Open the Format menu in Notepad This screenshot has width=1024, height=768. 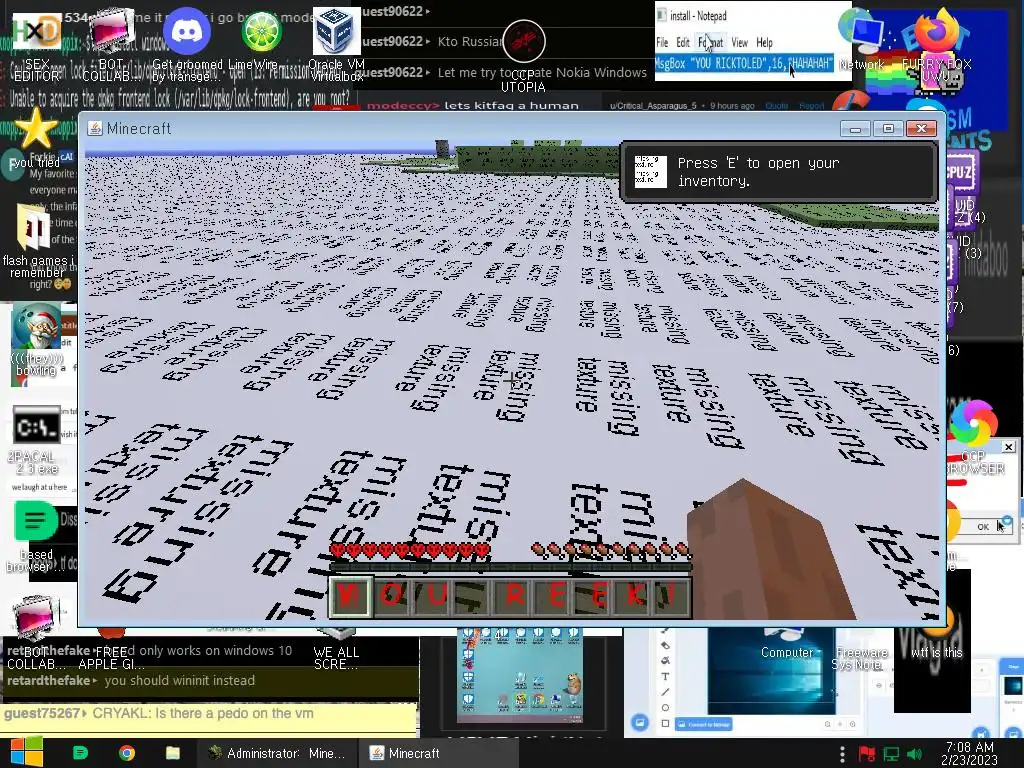(x=710, y=42)
